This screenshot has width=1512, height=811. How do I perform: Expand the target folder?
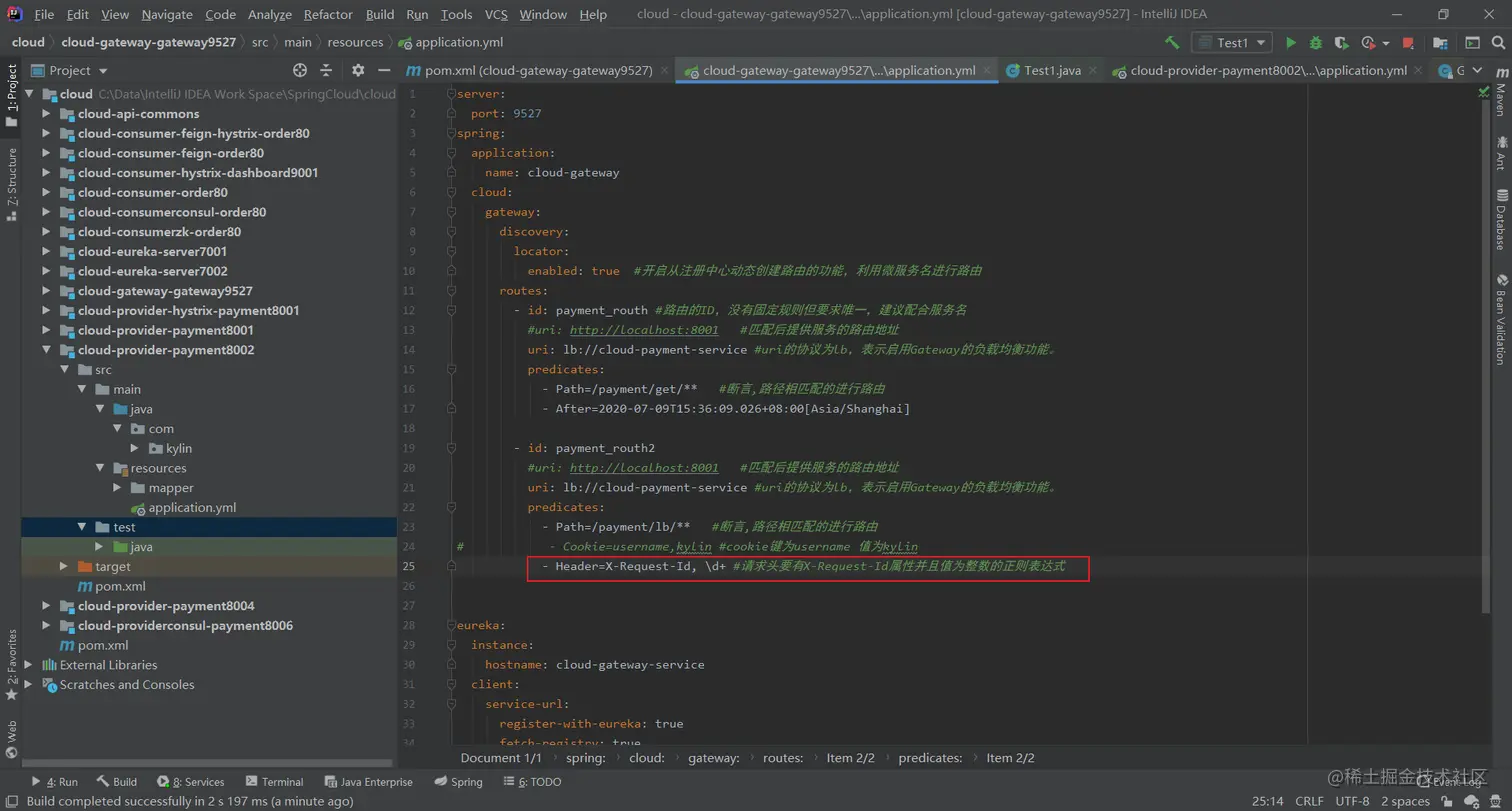coord(64,566)
